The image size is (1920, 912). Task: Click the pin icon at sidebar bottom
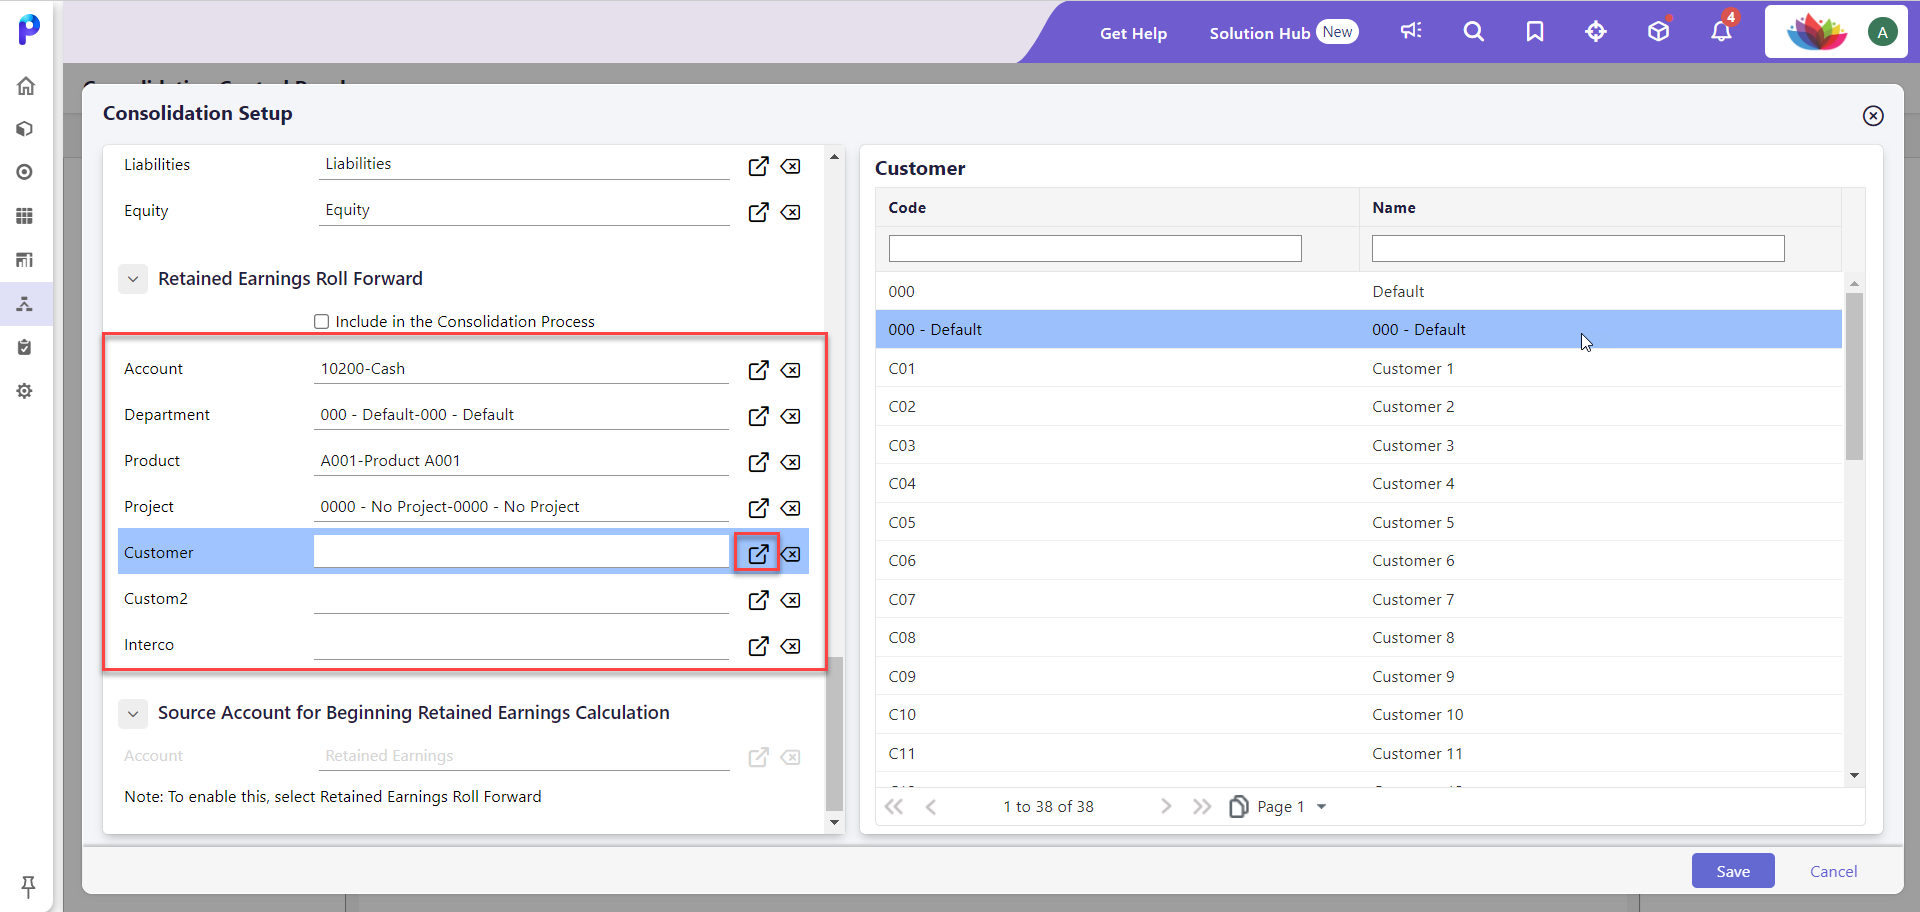tap(28, 886)
